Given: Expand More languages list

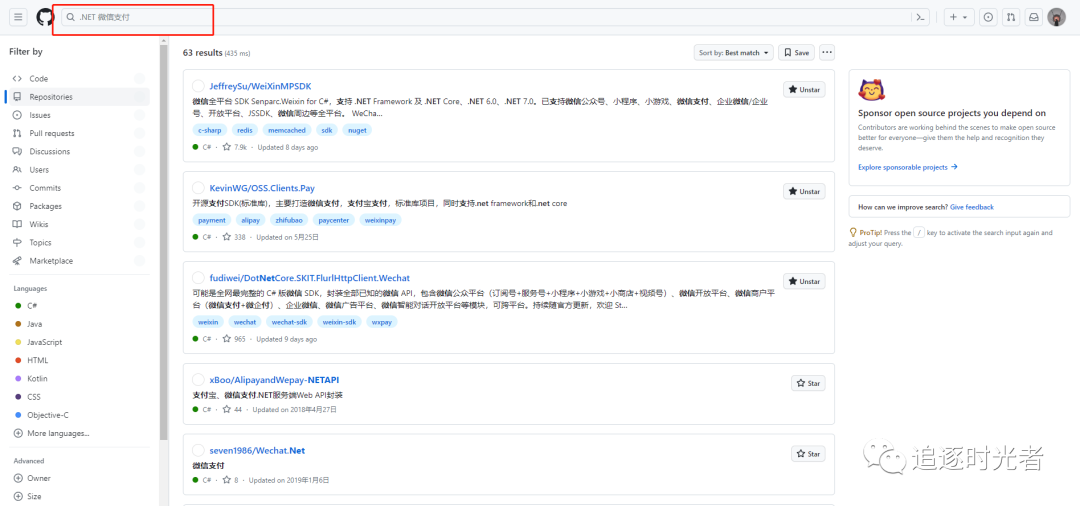Looking at the screenshot, I should tap(52, 433).
